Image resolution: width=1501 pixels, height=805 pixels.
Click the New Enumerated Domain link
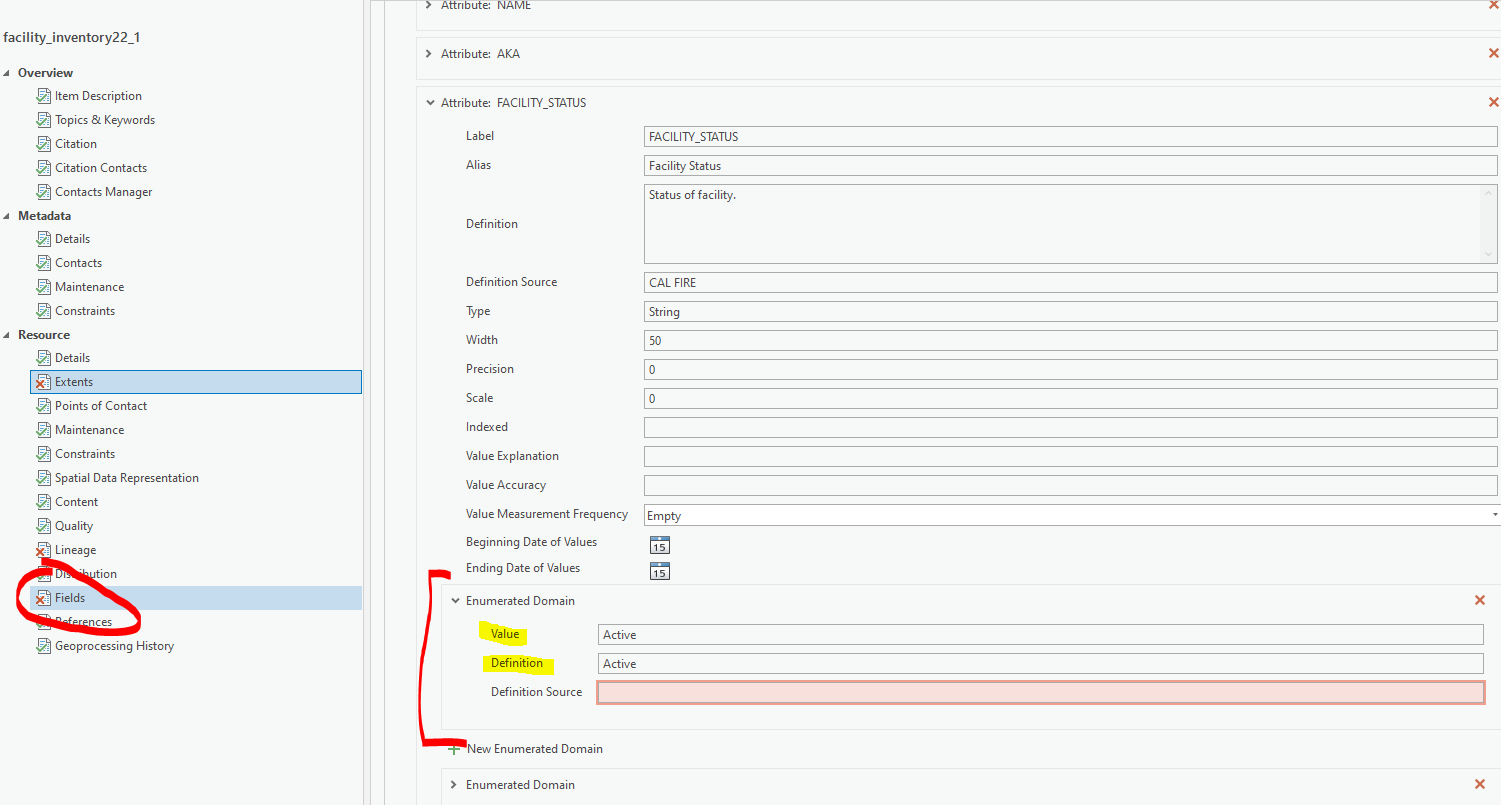click(535, 748)
